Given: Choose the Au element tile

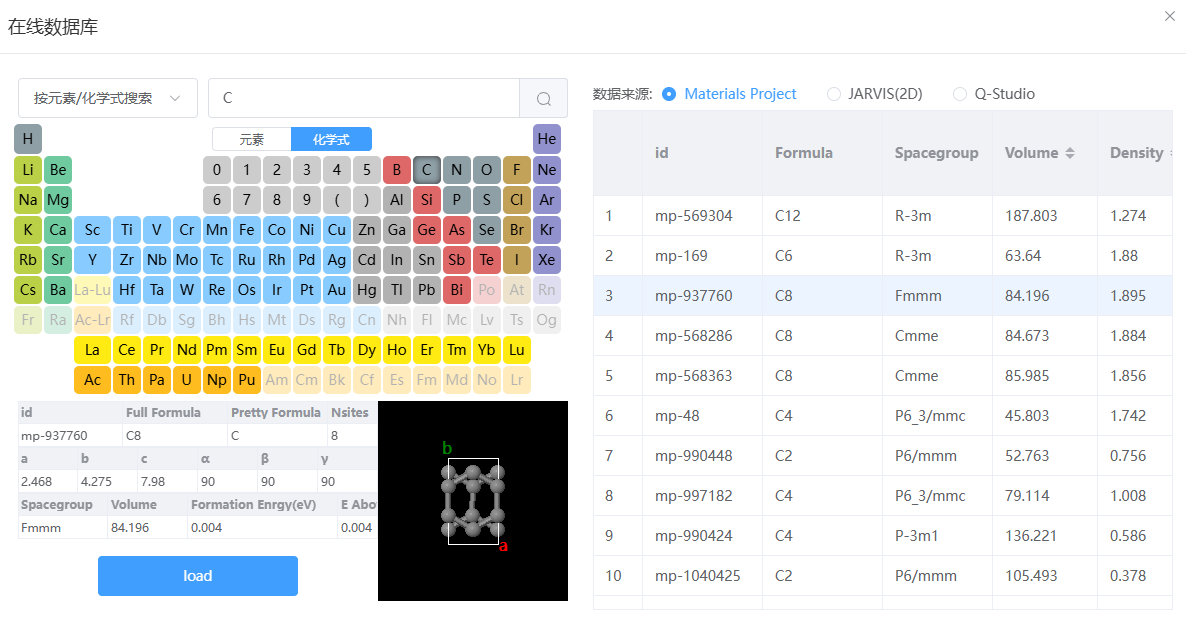Looking at the screenshot, I should coord(337,290).
